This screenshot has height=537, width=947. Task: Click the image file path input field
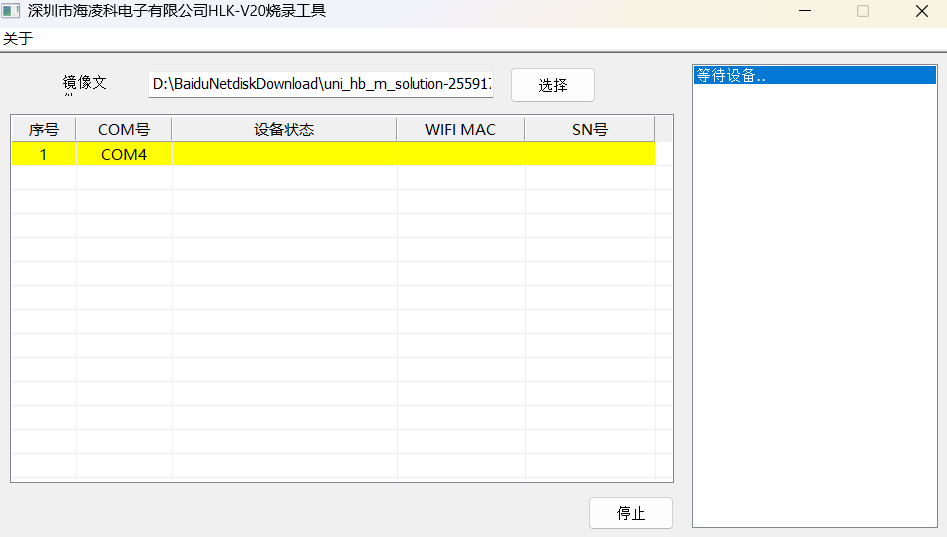(321, 85)
